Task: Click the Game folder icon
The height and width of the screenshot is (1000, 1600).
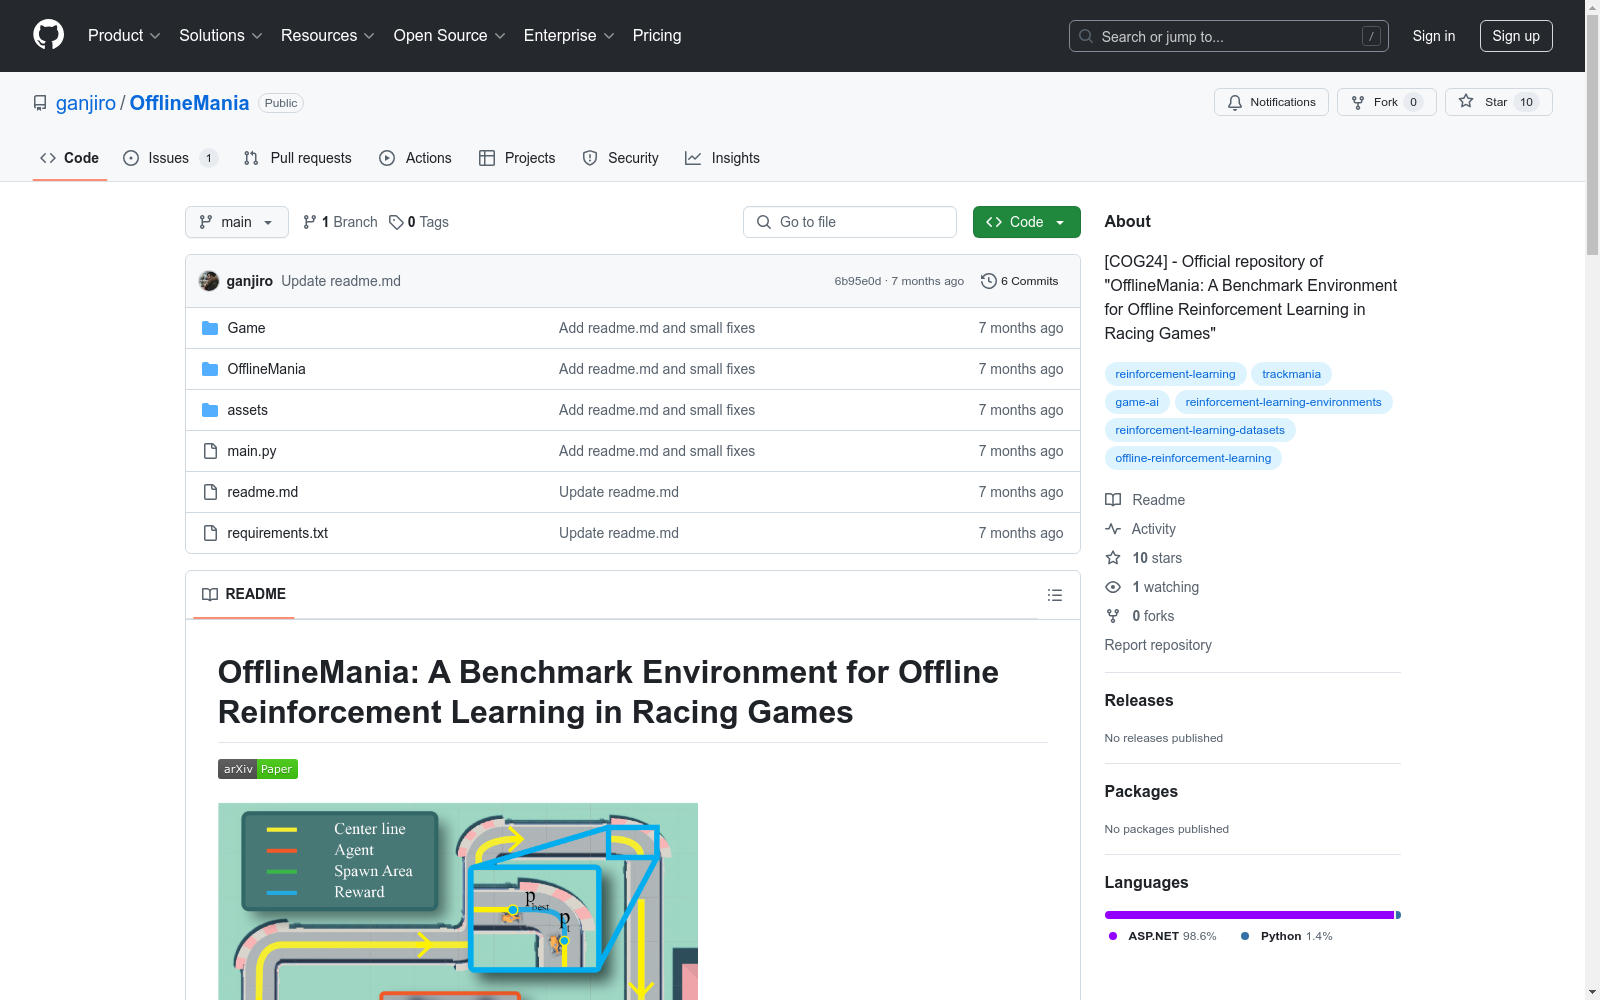Action: [x=210, y=328]
